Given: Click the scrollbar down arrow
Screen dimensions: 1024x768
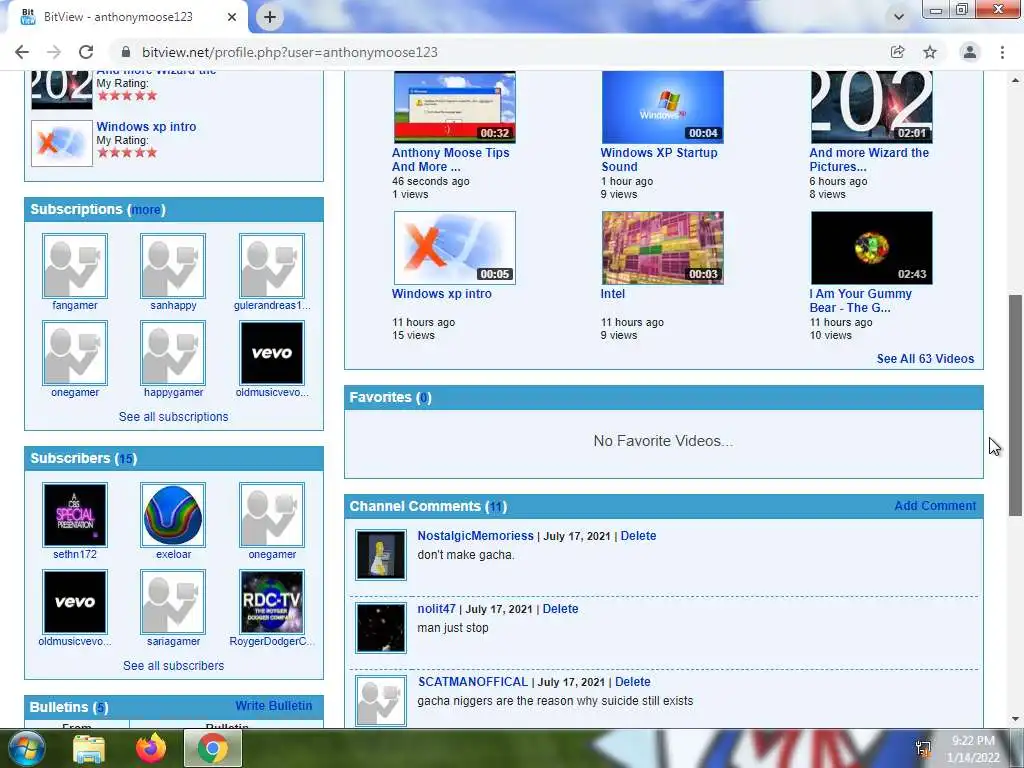Looking at the screenshot, I should point(1016,719).
